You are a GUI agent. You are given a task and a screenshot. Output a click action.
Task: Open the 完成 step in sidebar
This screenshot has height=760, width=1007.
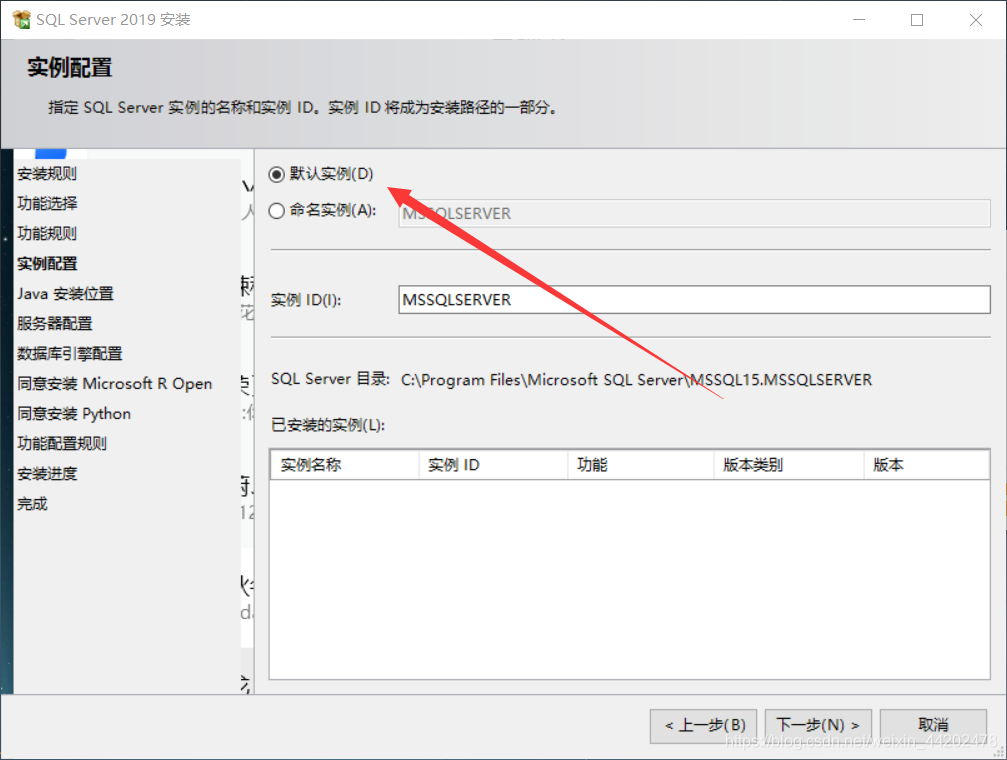pyautogui.click(x=32, y=504)
